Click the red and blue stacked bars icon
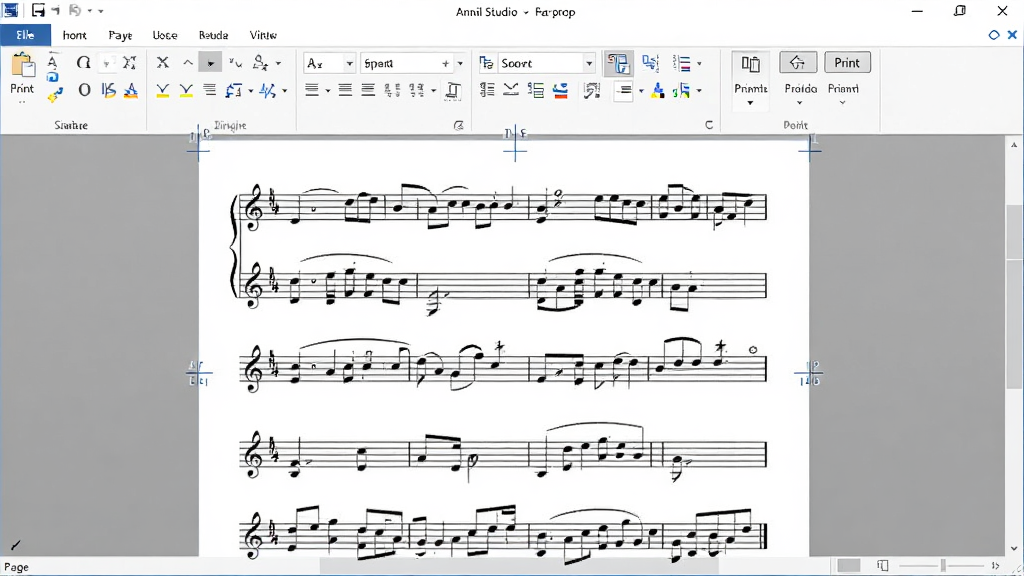 pos(560,91)
